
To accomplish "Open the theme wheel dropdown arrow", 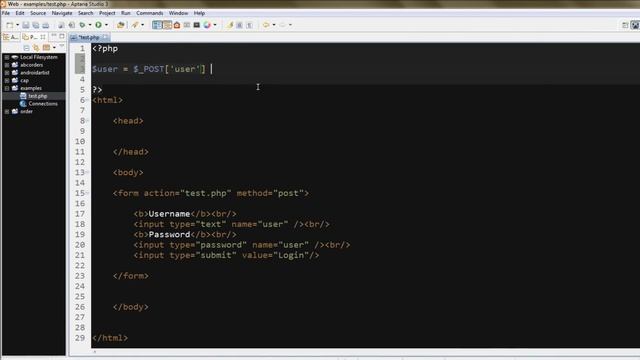I will pos(215,25).
